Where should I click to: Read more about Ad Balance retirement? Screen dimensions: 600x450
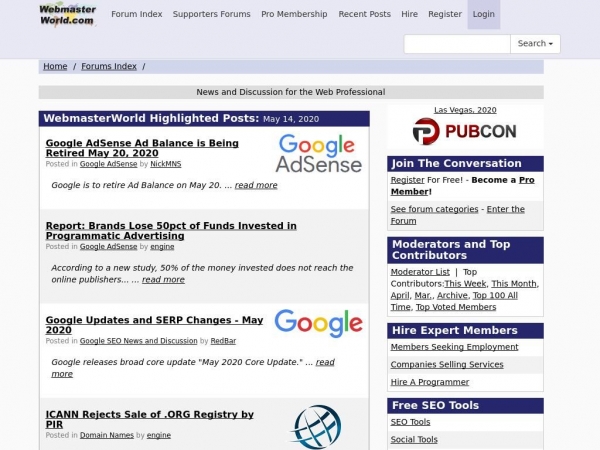(x=256, y=185)
